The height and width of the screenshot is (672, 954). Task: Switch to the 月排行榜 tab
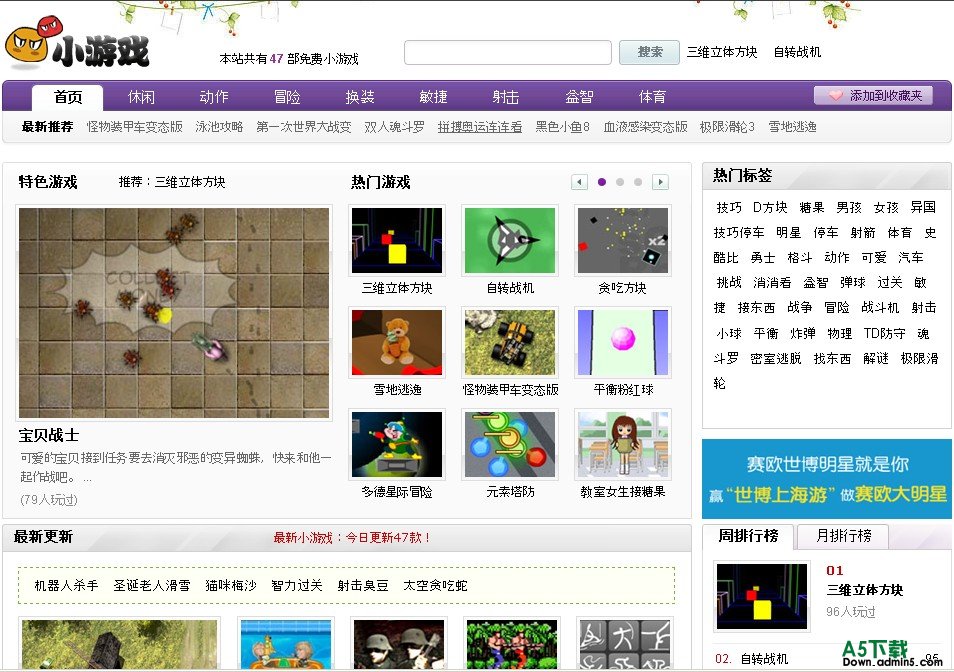(x=843, y=536)
